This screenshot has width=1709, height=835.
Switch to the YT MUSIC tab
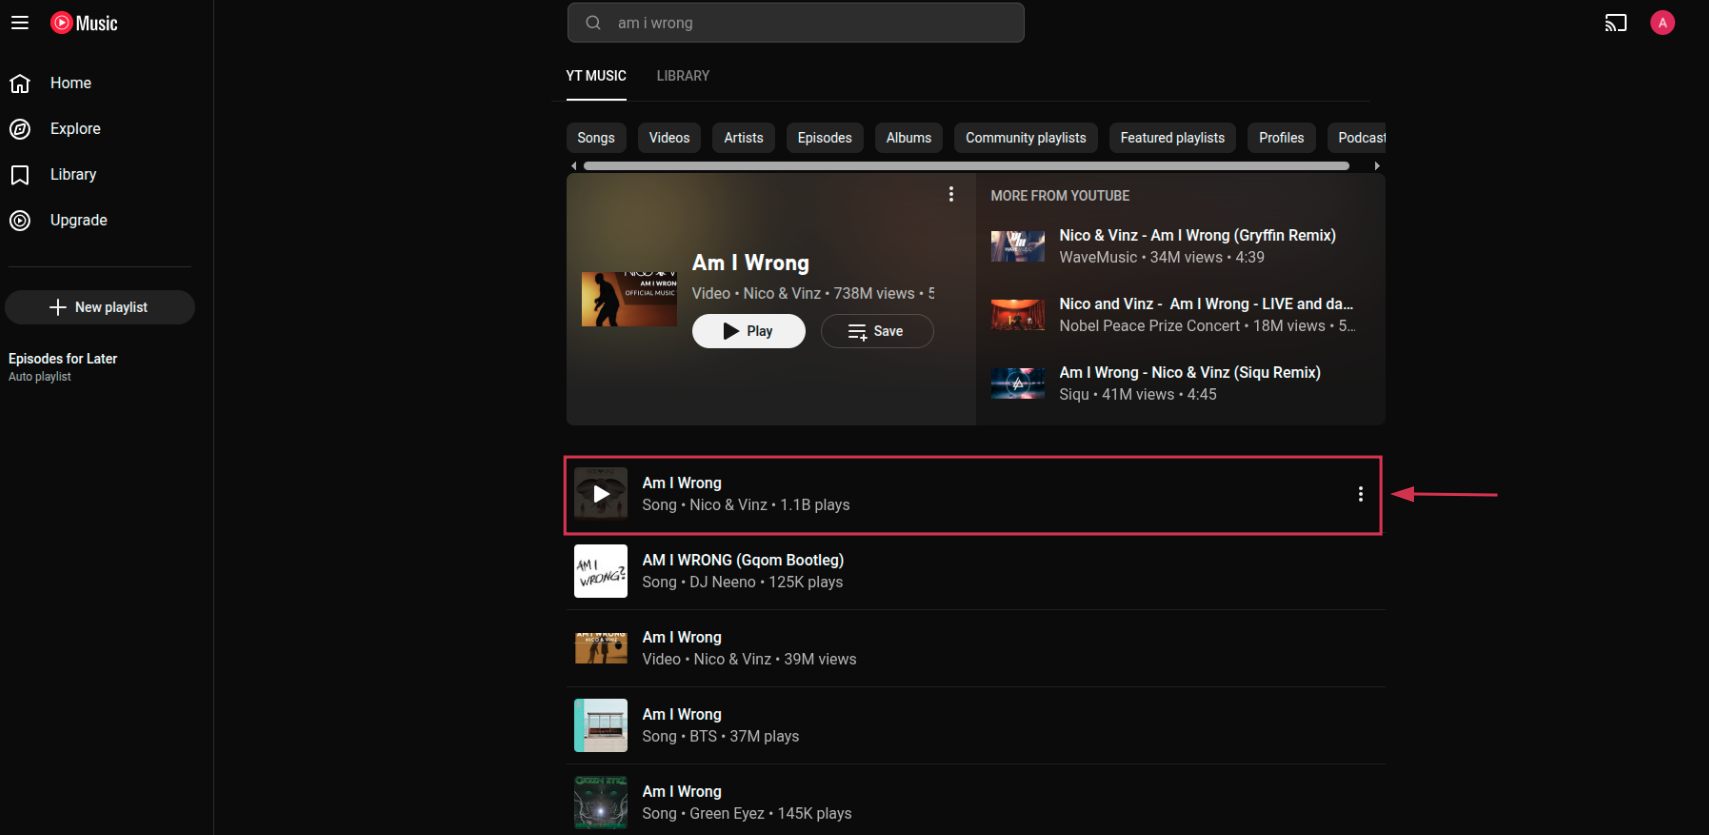click(x=596, y=76)
